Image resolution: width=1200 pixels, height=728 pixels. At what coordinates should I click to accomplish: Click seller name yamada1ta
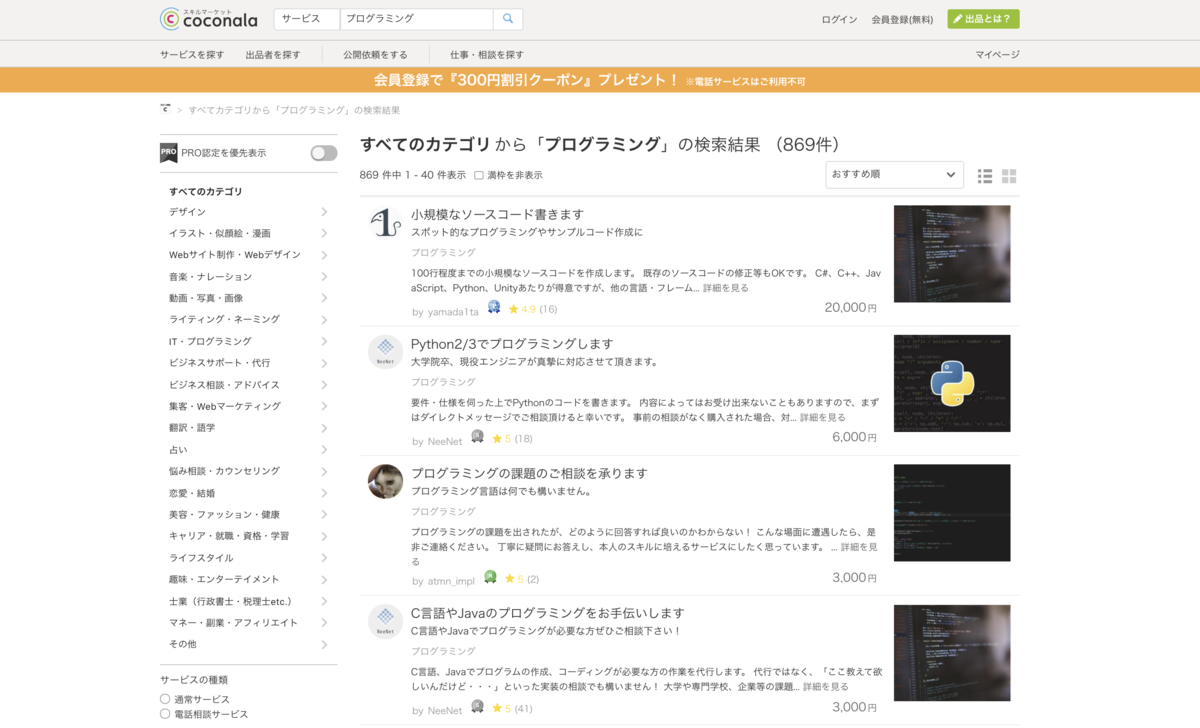click(453, 312)
